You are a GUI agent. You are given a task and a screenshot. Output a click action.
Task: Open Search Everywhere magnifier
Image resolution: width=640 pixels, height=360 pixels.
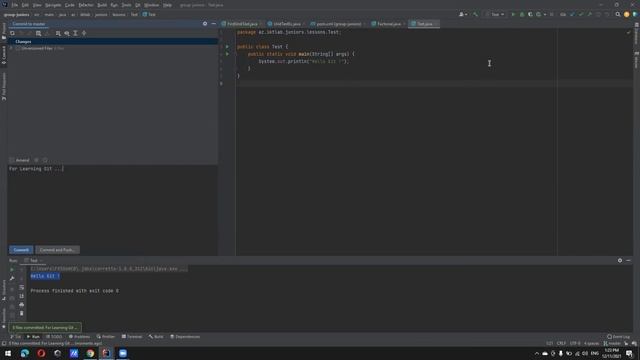pos(618,14)
